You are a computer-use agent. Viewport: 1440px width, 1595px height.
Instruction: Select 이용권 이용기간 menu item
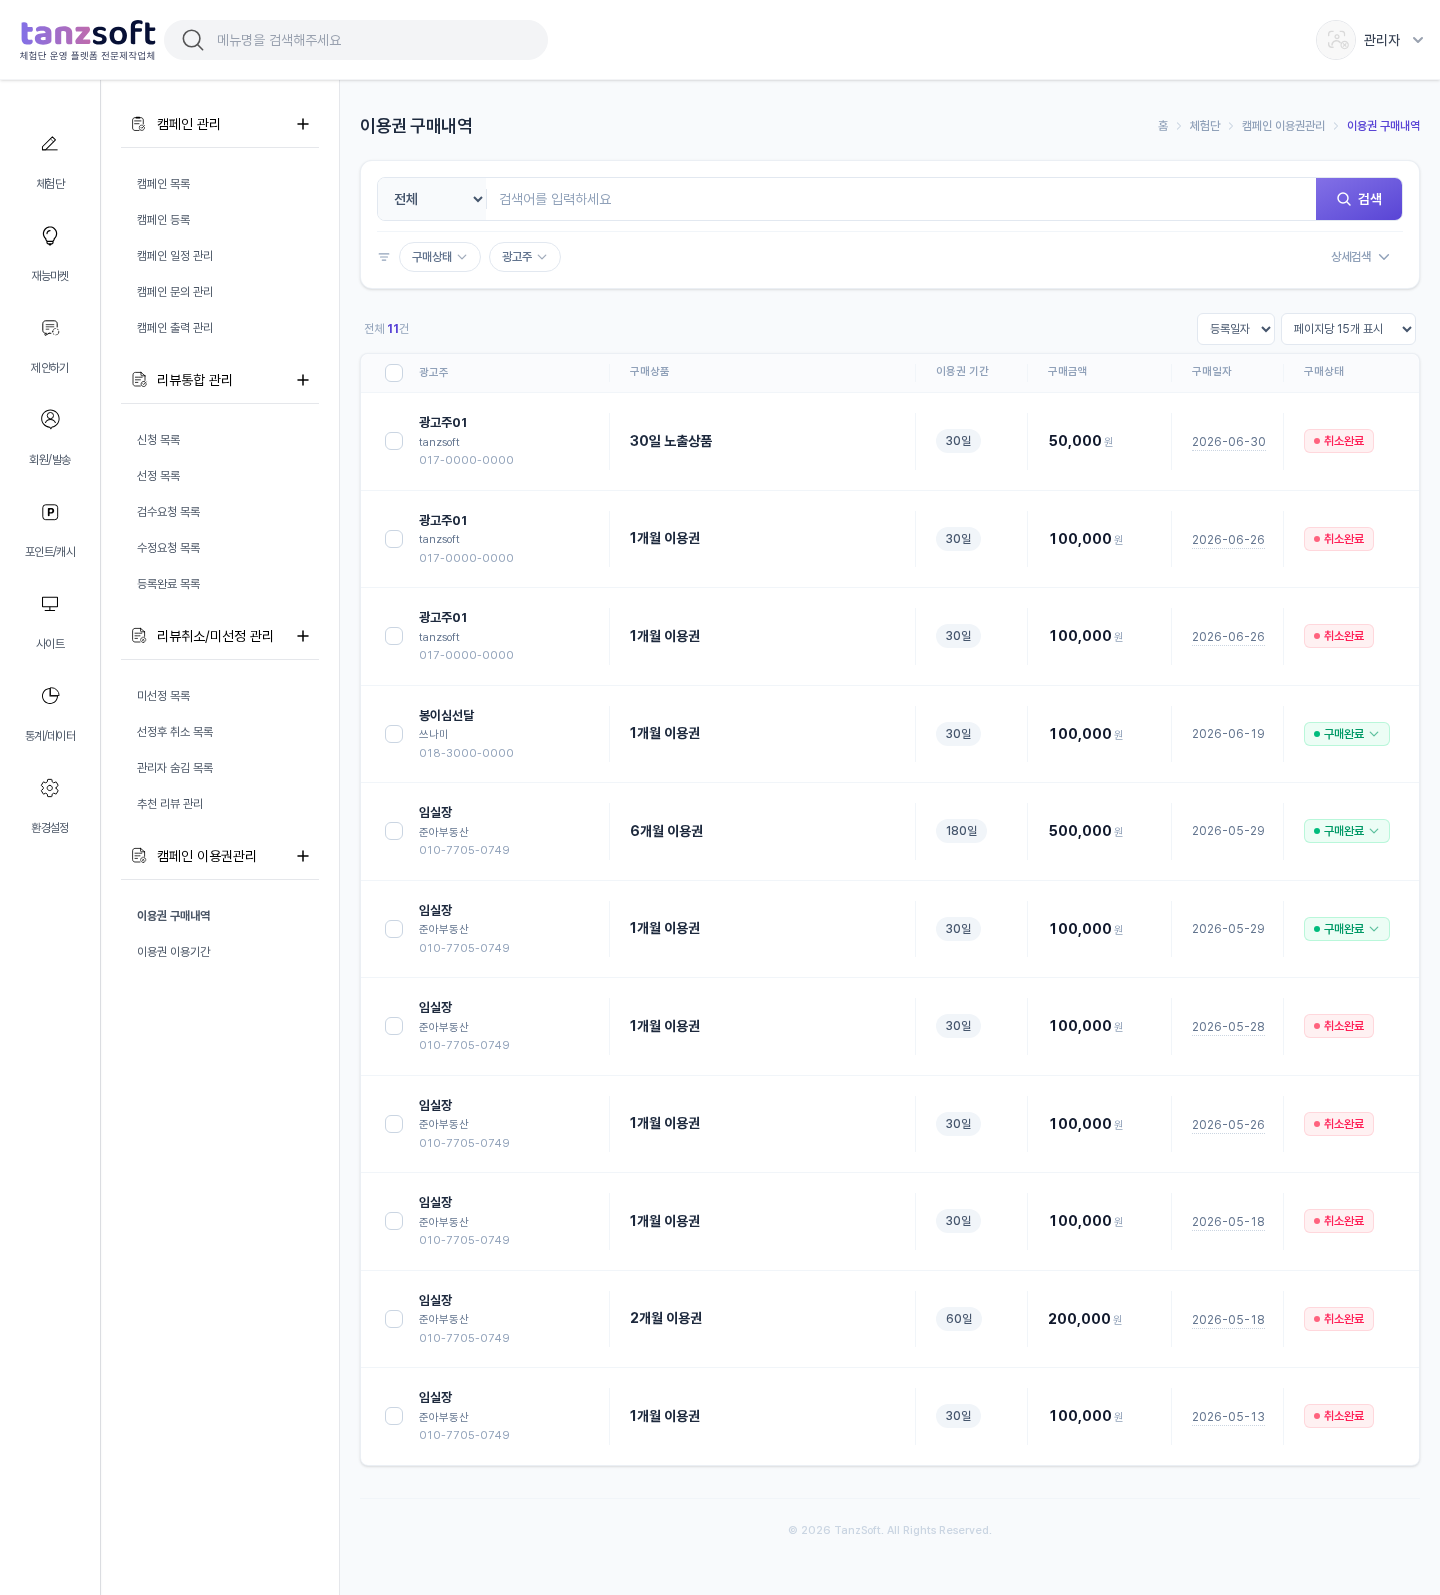(x=174, y=952)
